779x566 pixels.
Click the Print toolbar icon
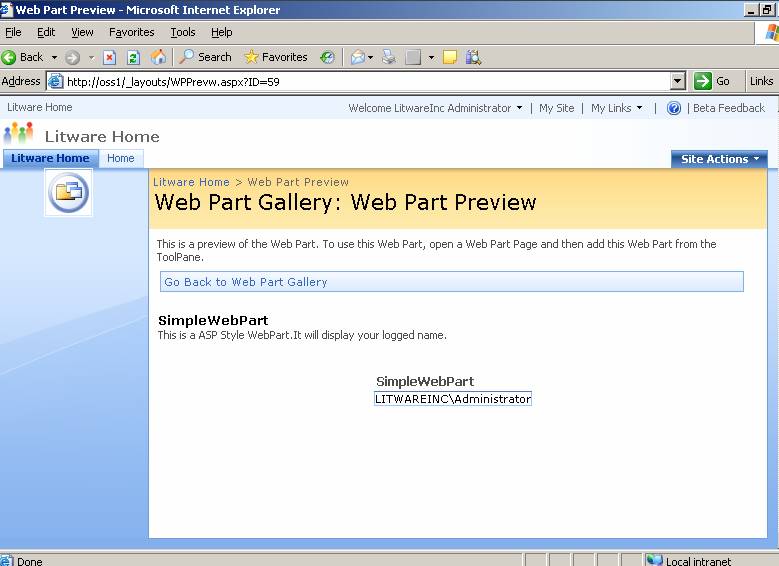coord(389,58)
